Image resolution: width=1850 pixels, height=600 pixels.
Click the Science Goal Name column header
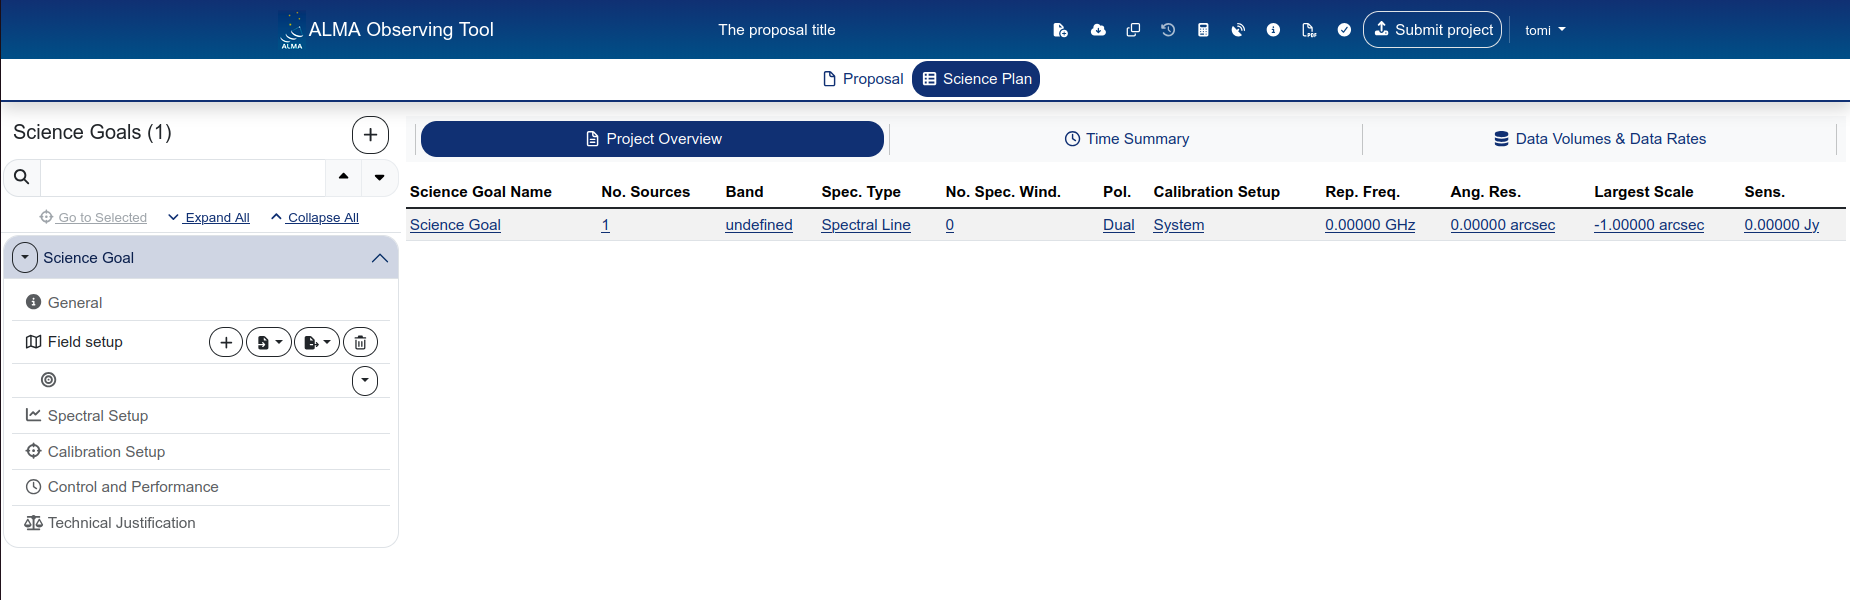481,192
